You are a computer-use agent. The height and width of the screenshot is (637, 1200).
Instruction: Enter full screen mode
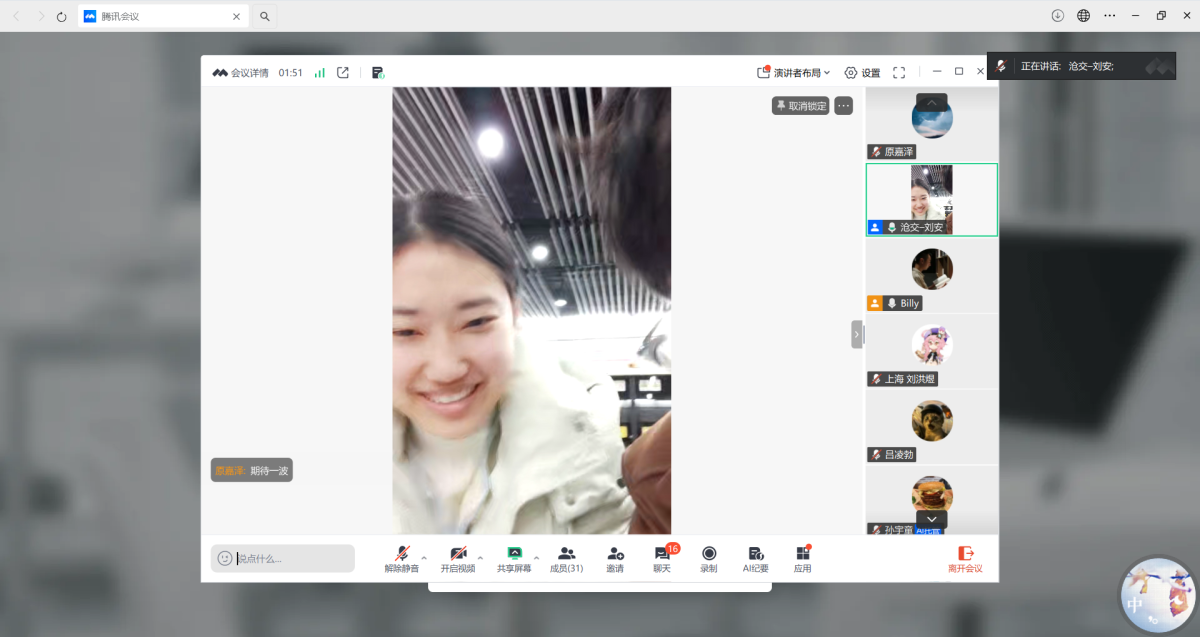(899, 73)
